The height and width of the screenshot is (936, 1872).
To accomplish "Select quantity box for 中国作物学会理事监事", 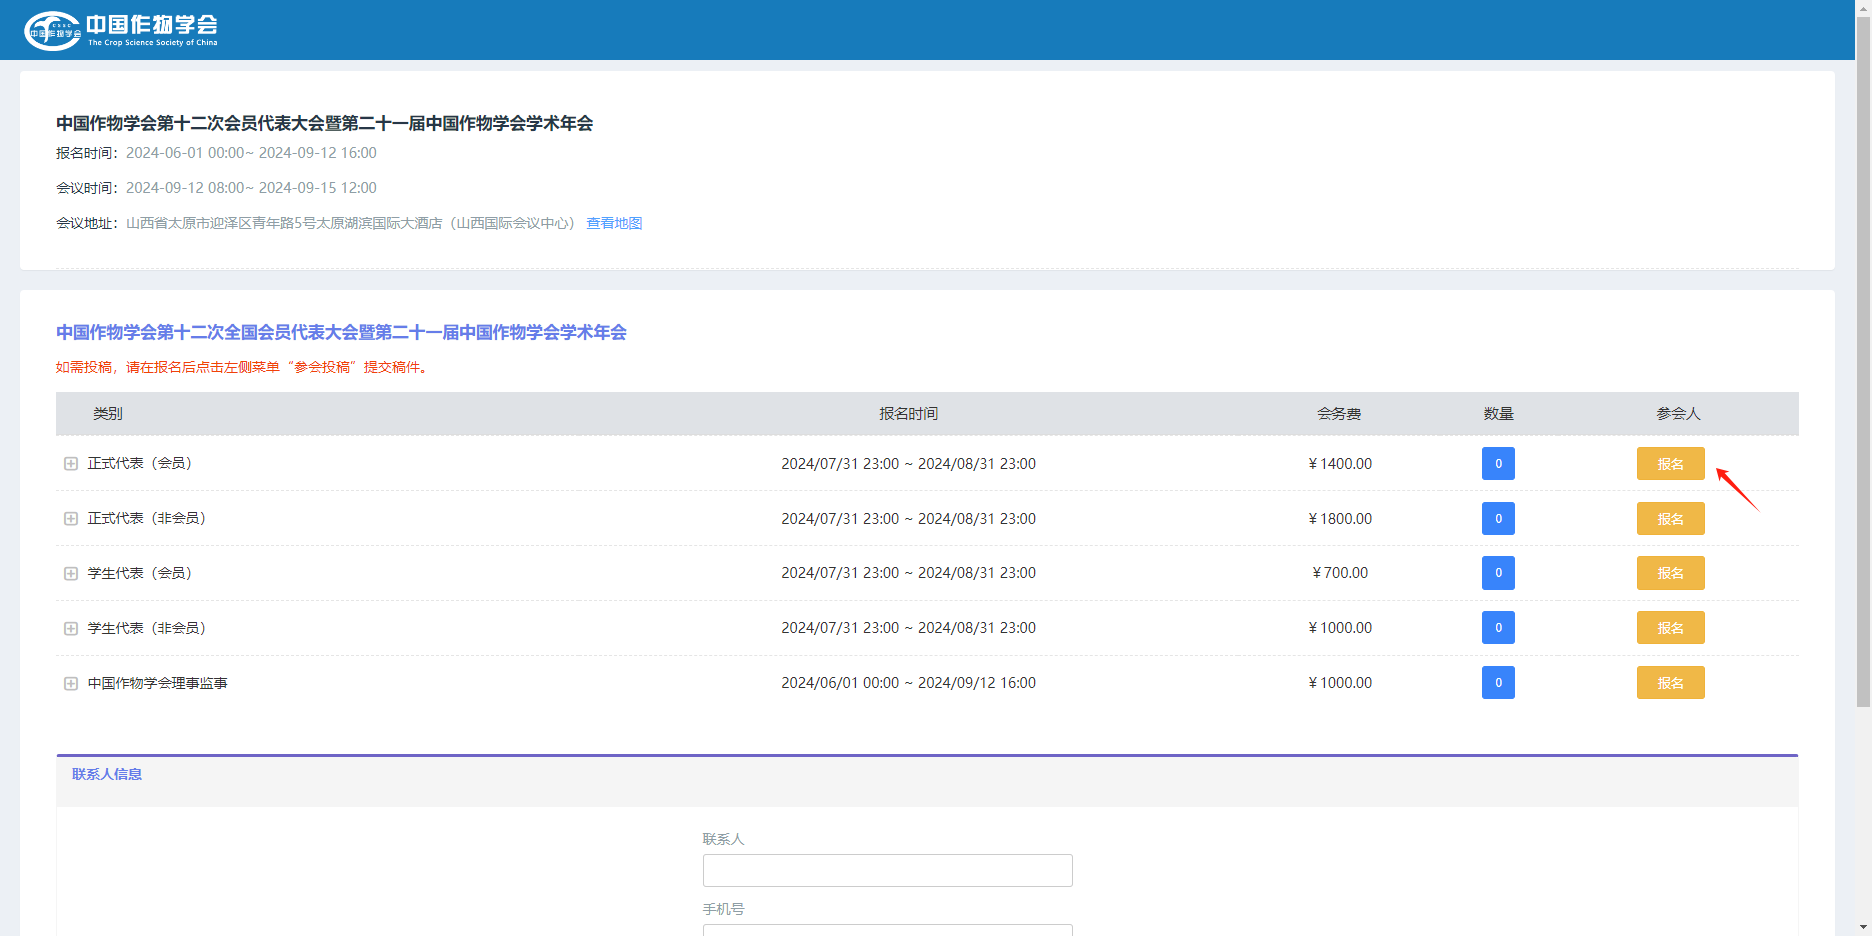I will coord(1498,683).
